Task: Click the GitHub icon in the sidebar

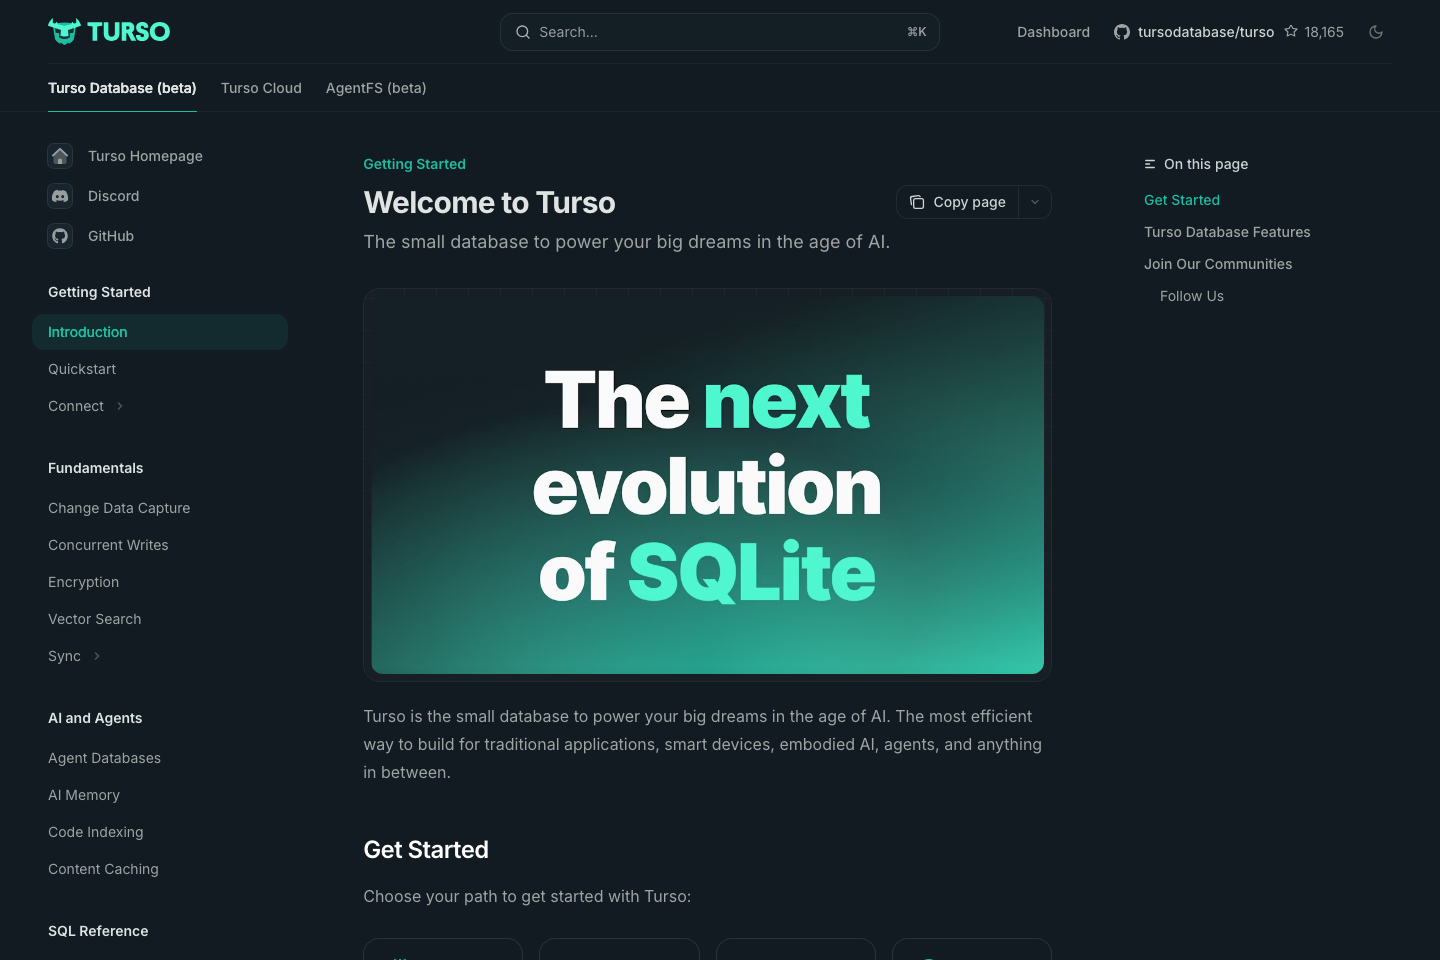Action: 60,236
